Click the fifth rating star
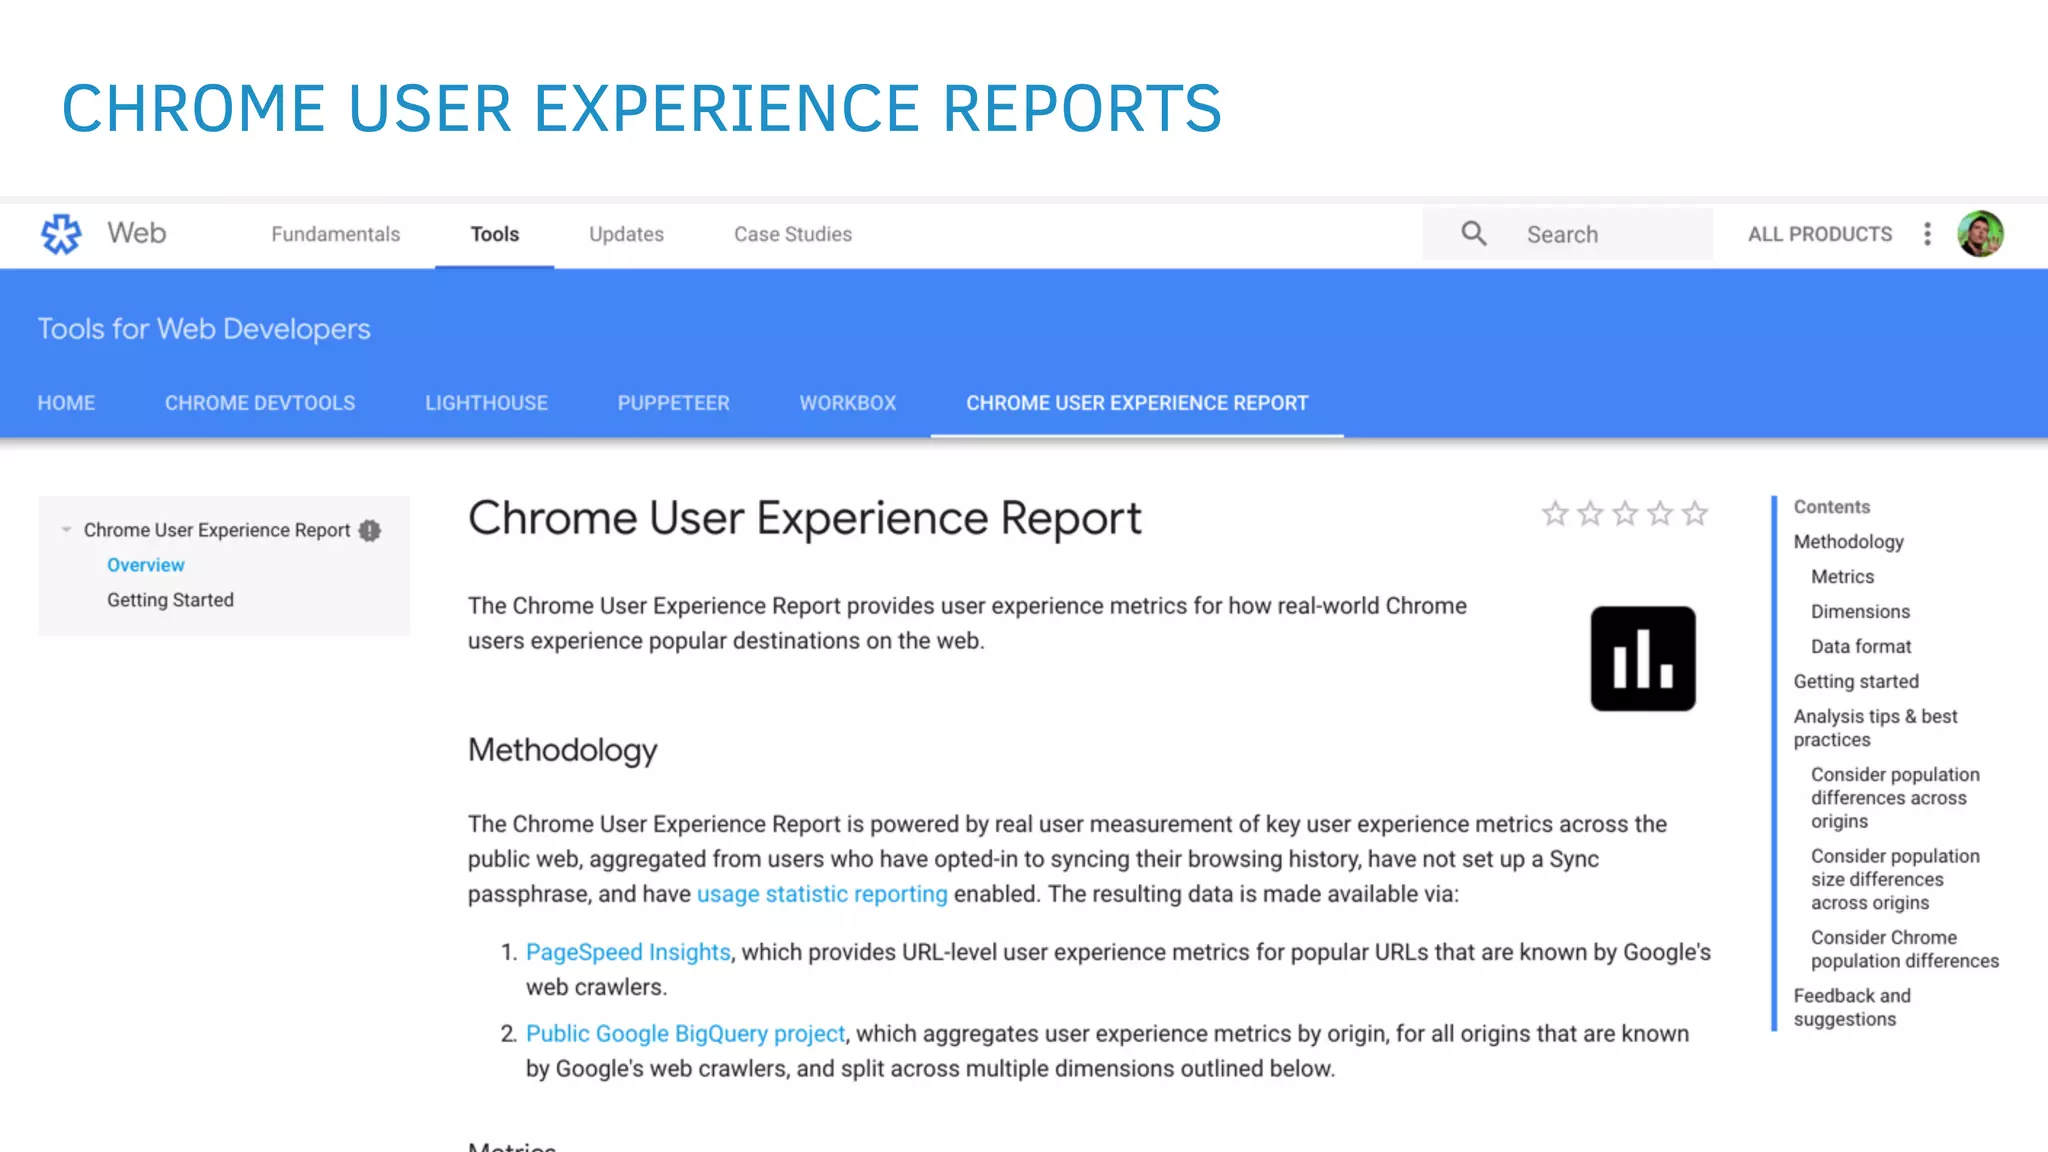Image resolution: width=2048 pixels, height=1152 pixels. 1695,514
